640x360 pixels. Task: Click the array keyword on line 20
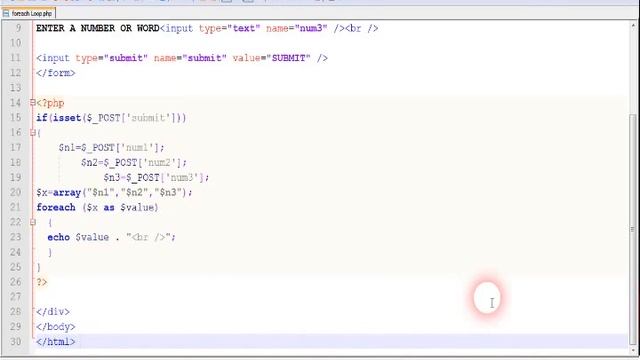coord(67,192)
